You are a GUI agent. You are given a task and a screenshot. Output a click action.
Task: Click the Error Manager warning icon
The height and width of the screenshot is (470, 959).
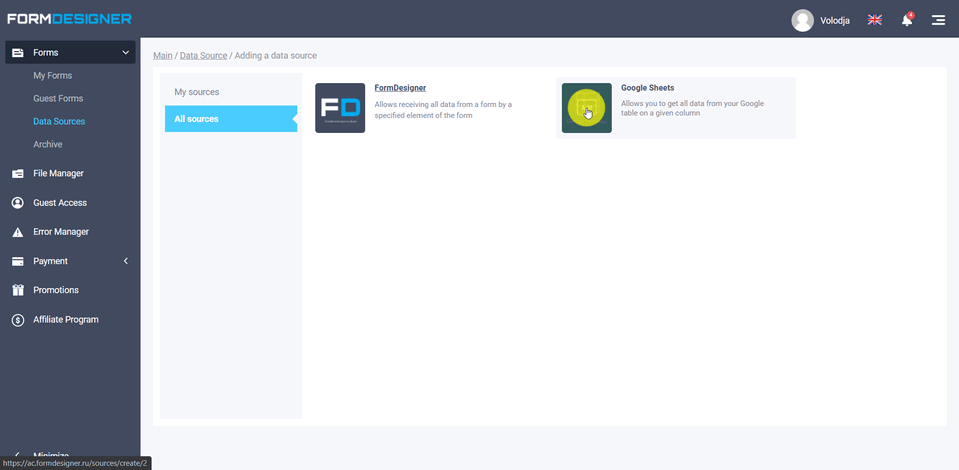(17, 232)
